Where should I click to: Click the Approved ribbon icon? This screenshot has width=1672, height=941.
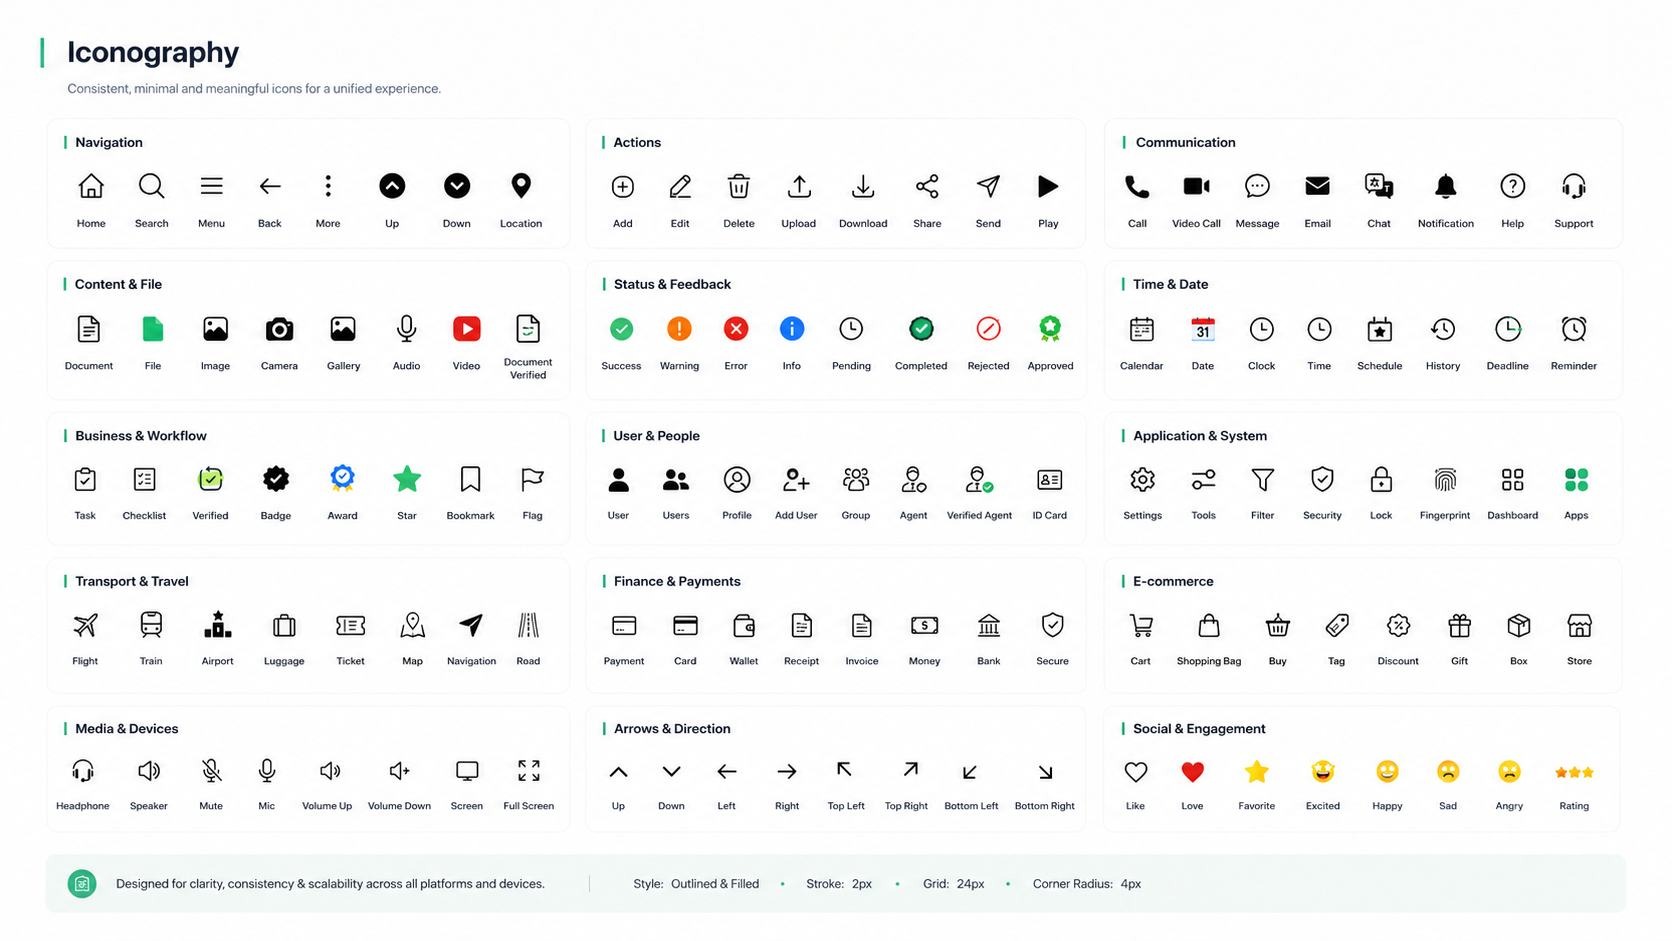[1050, 329]
